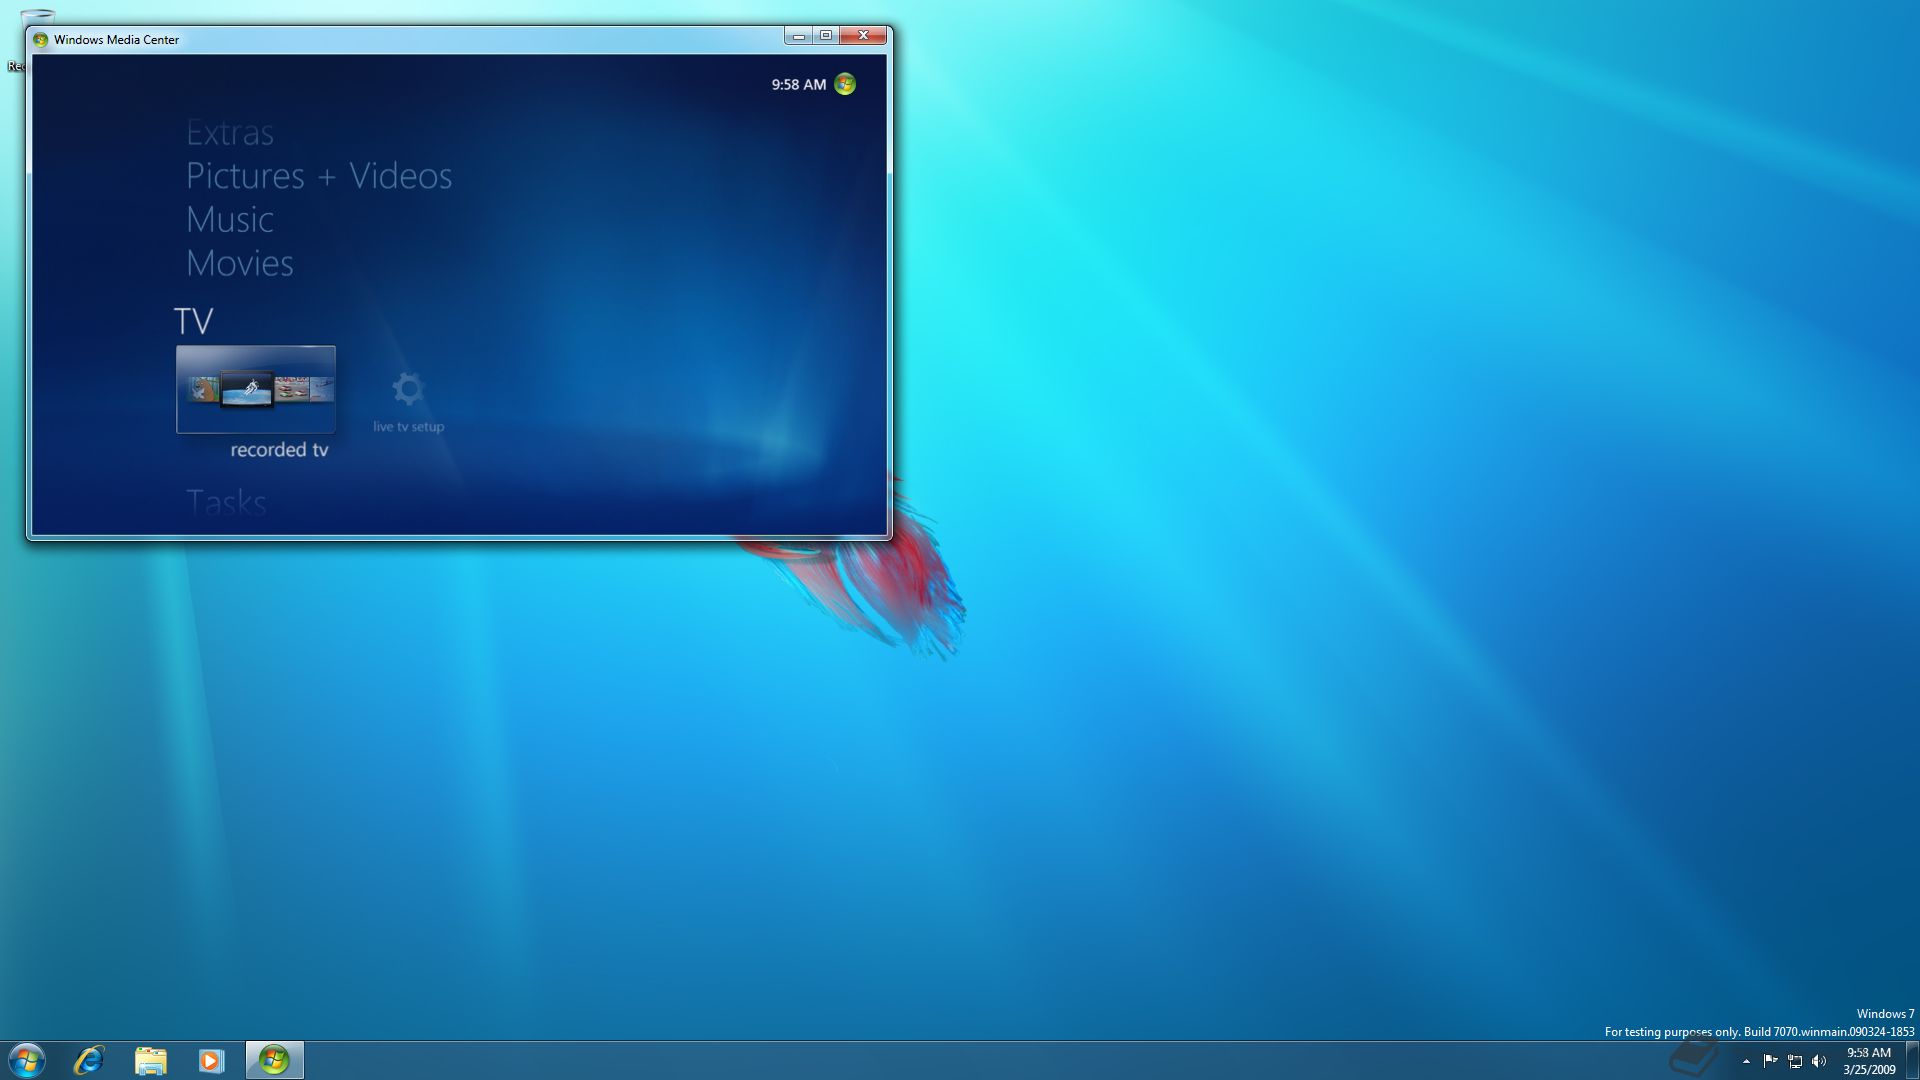The image size is (1920, 1080).
Task: Open the volume speaker tray icon
Action: coord(1819,1061)
